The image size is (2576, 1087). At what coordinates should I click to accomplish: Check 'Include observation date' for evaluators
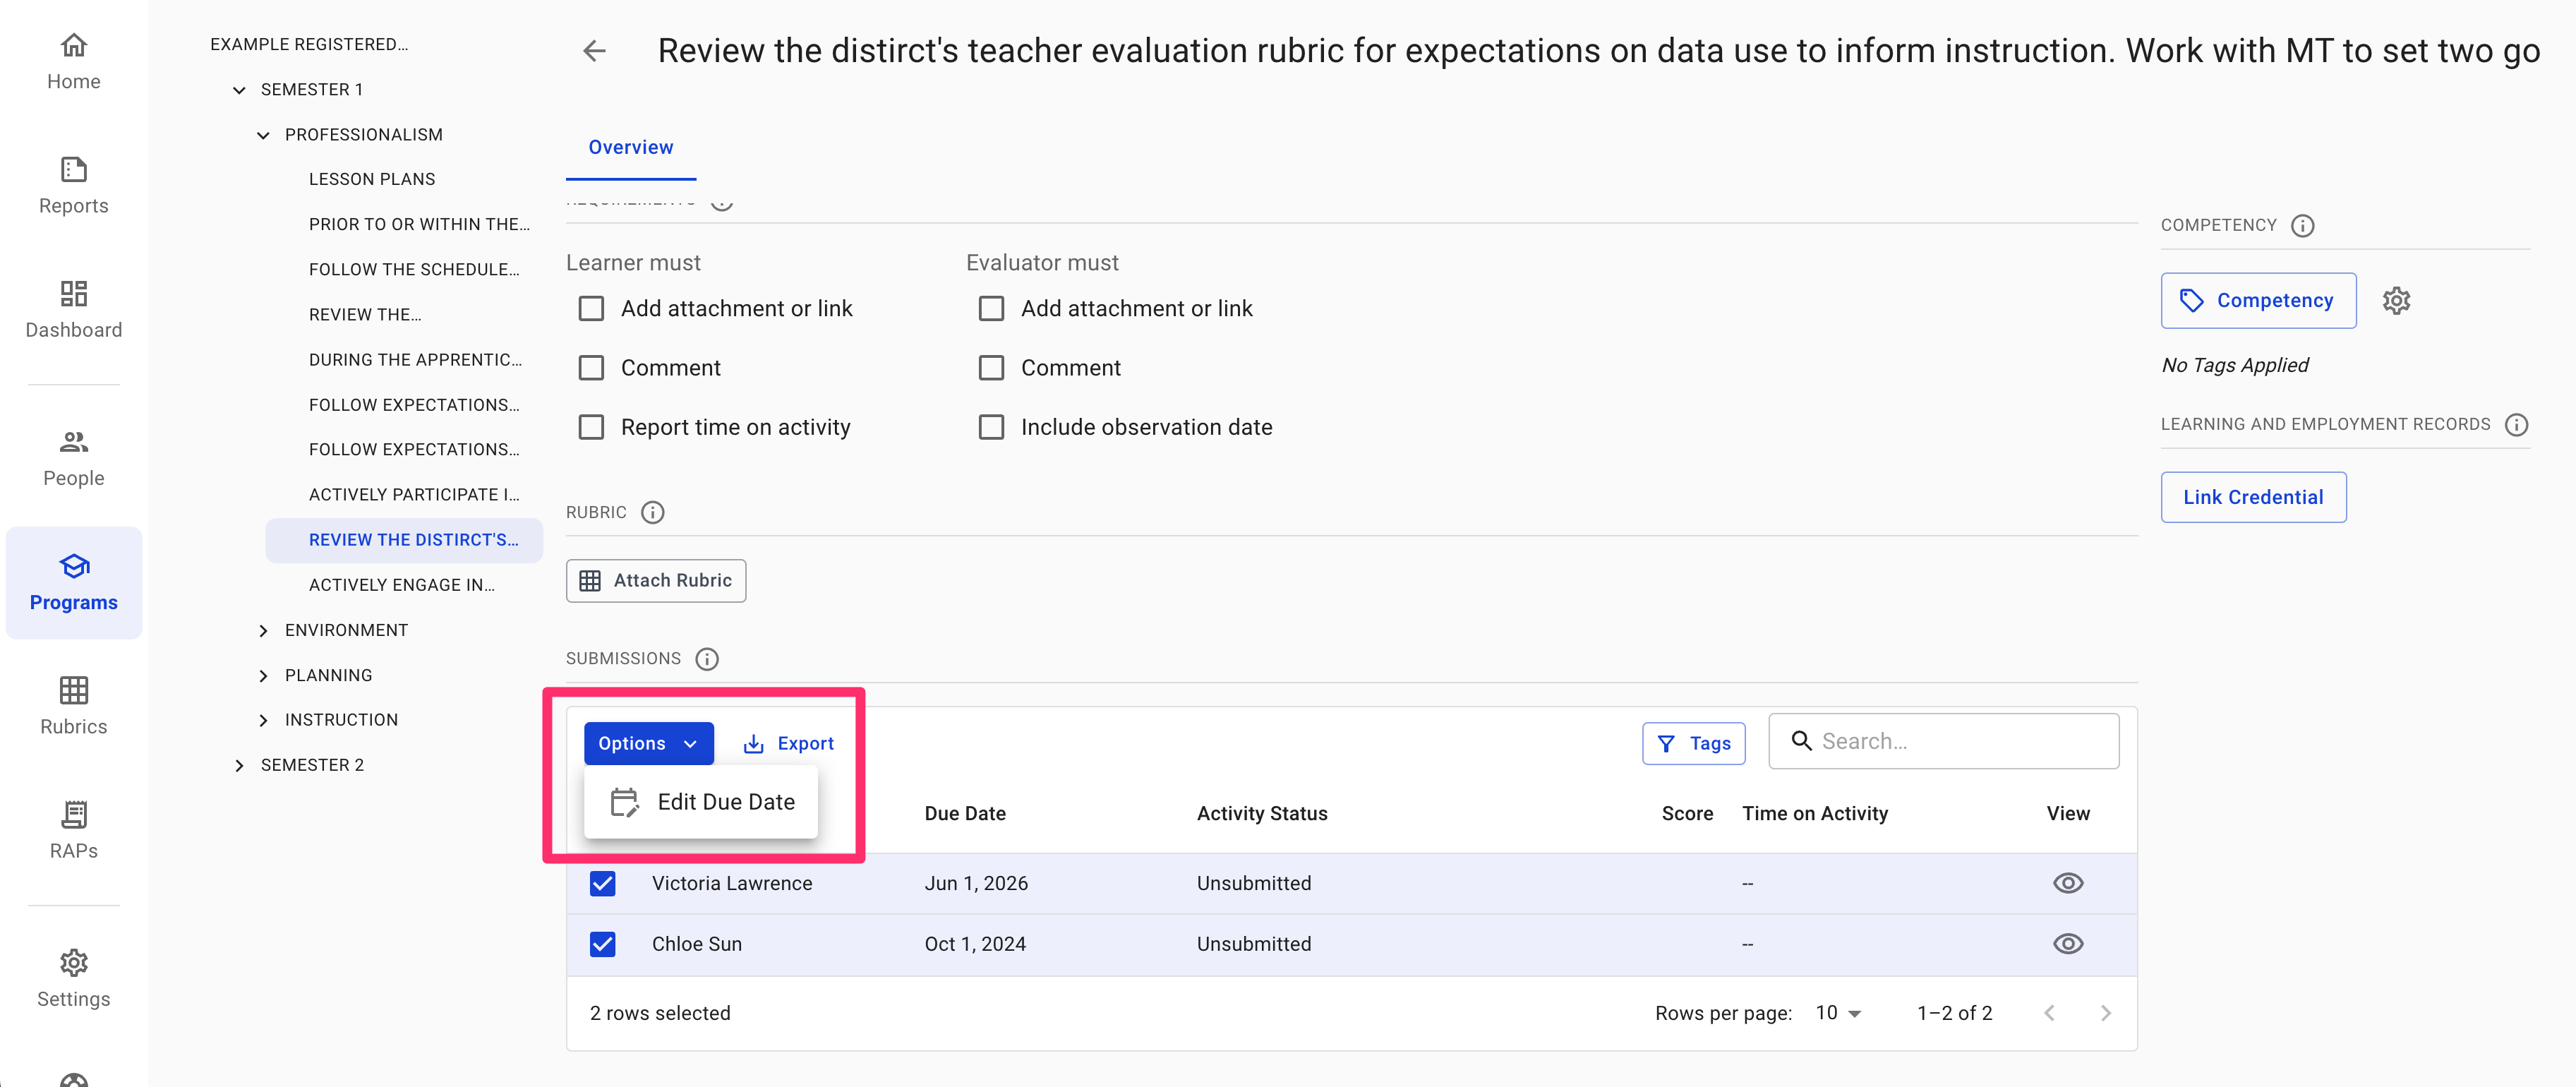(x=991, y=426)
